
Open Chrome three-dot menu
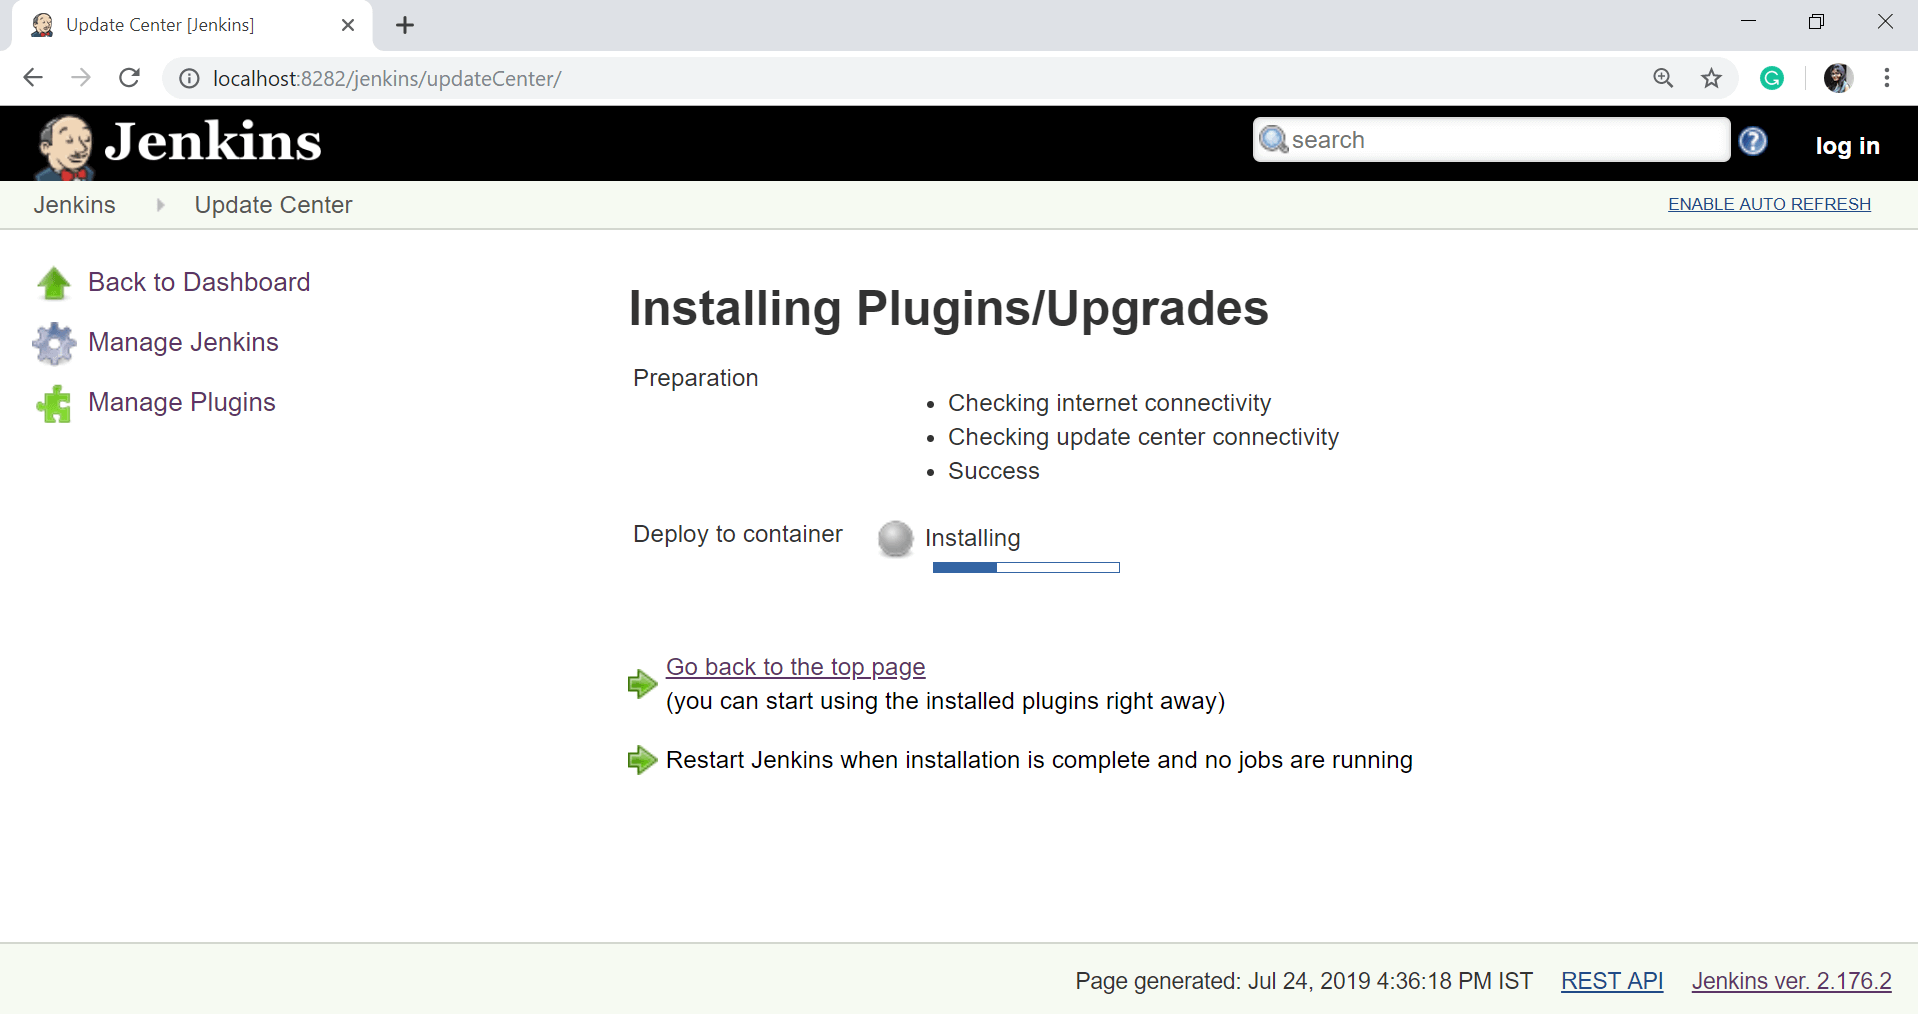click(1887, 78)
